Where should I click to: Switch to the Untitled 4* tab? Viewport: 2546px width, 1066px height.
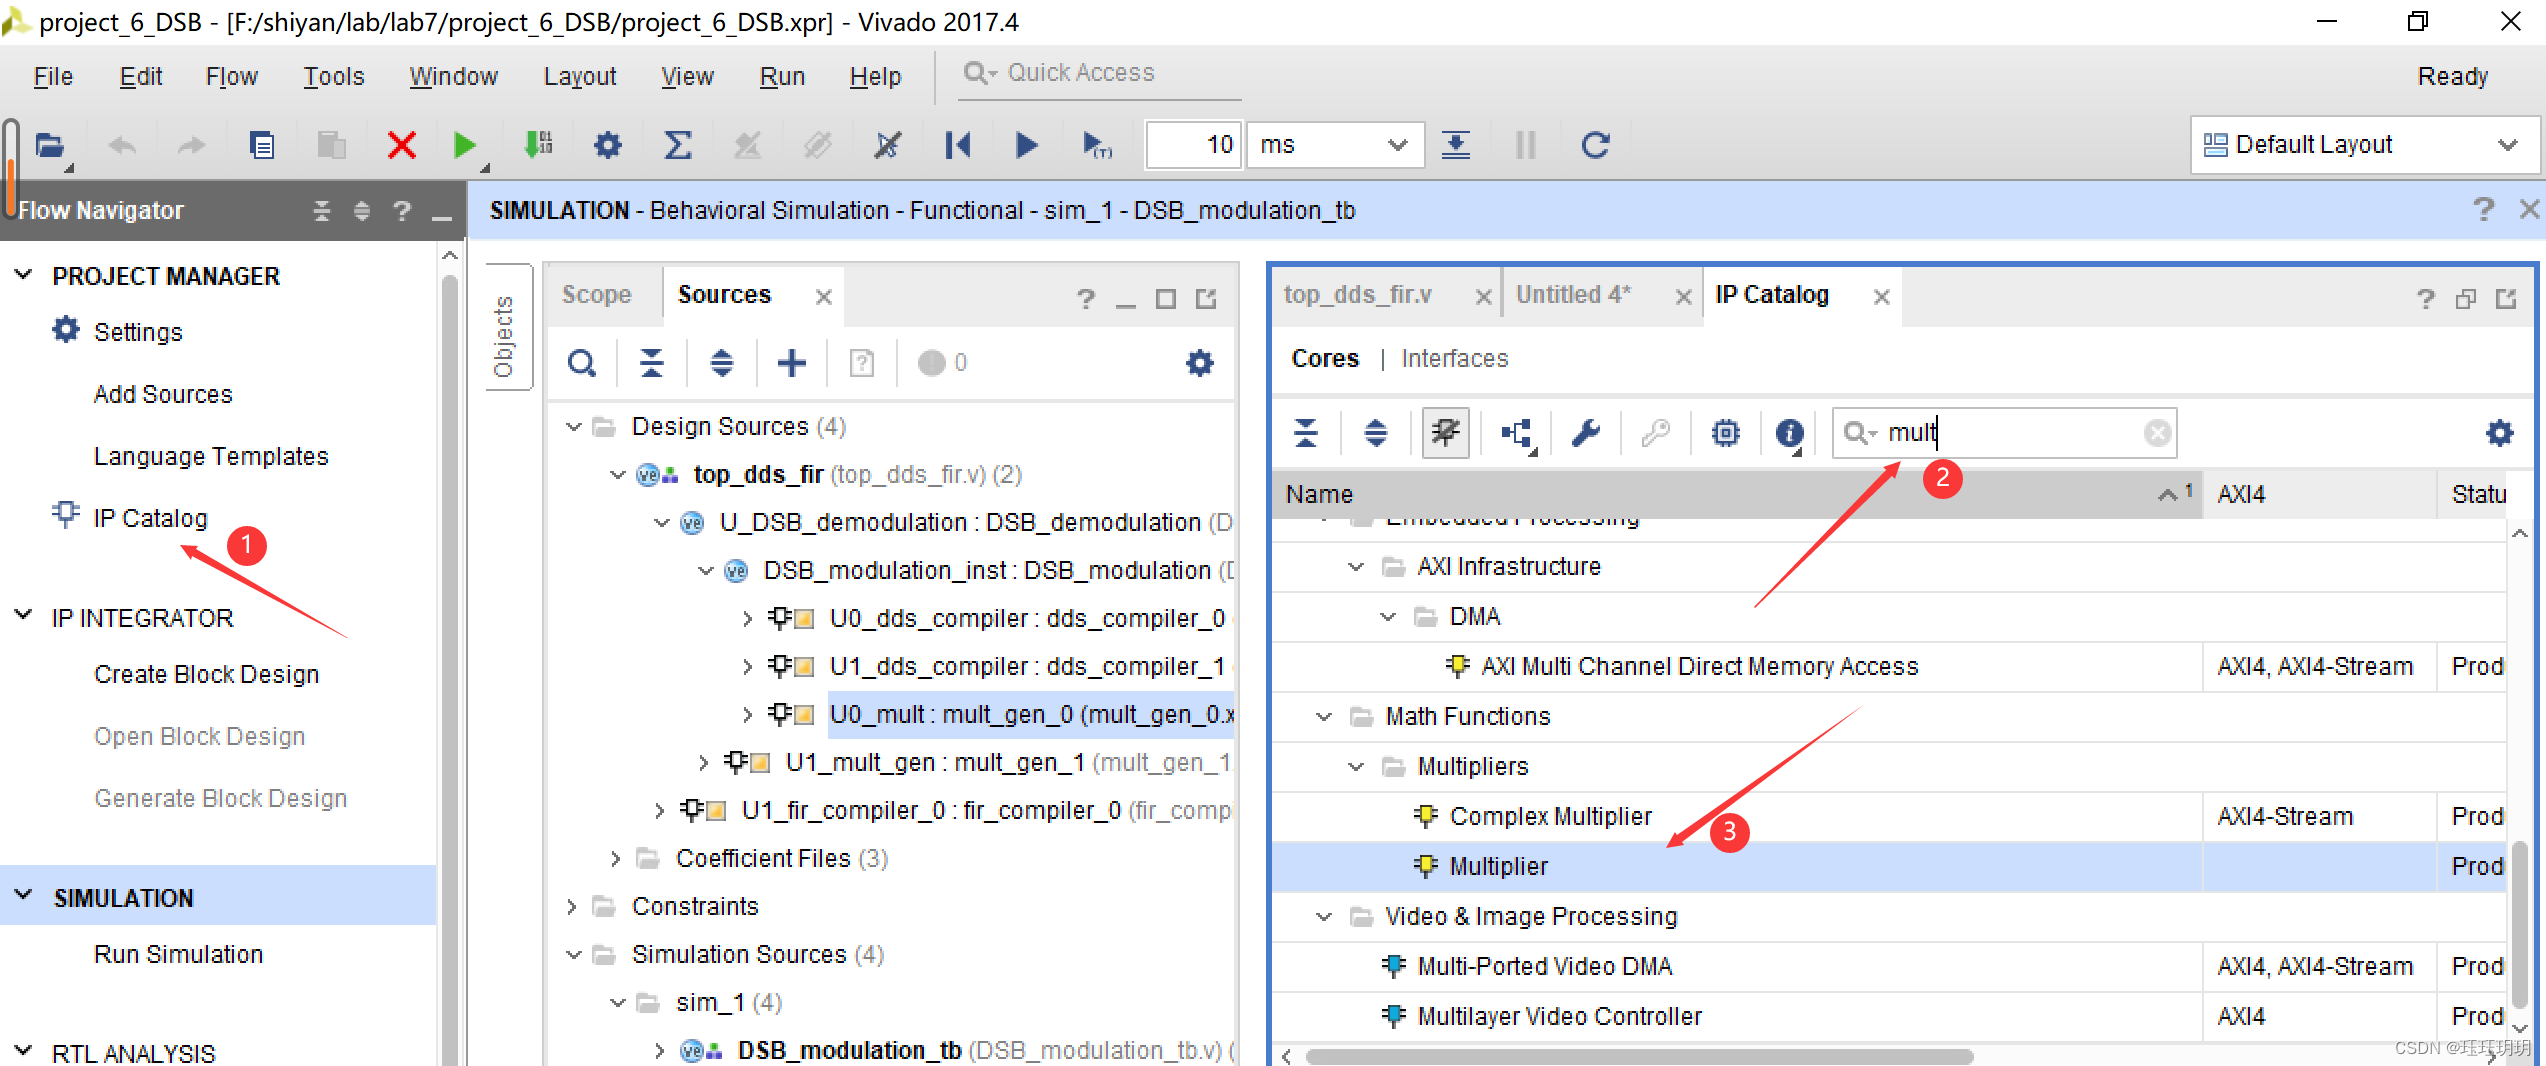[1573, 295]
